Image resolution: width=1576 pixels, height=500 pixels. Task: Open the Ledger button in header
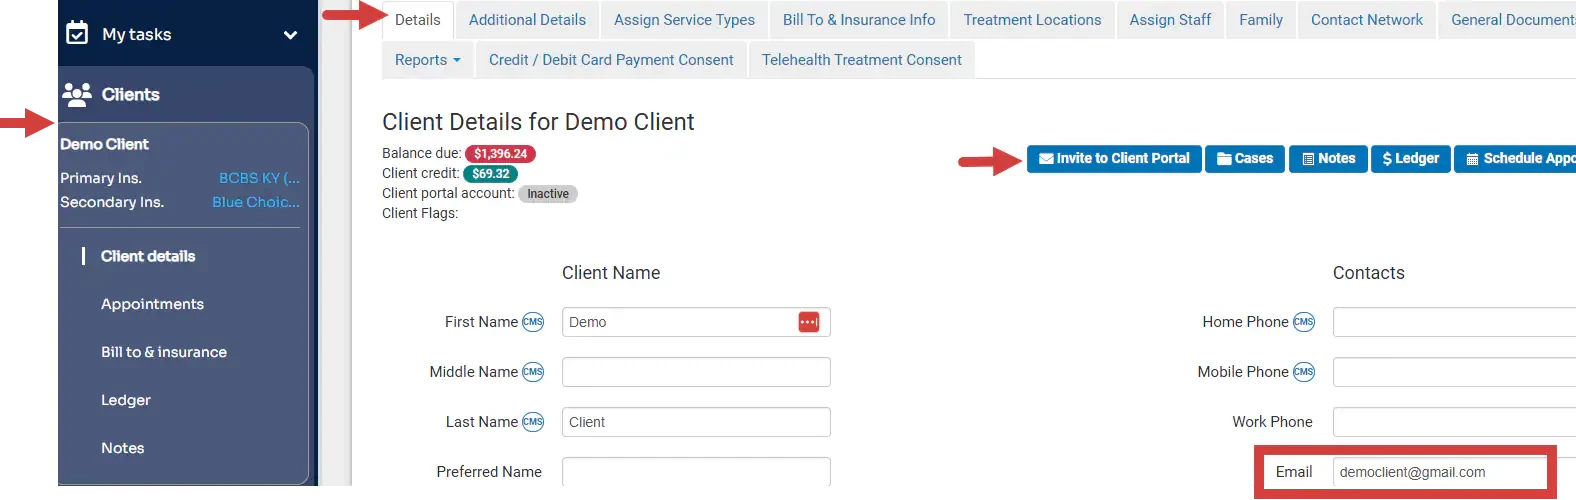tap(1410, 159)
